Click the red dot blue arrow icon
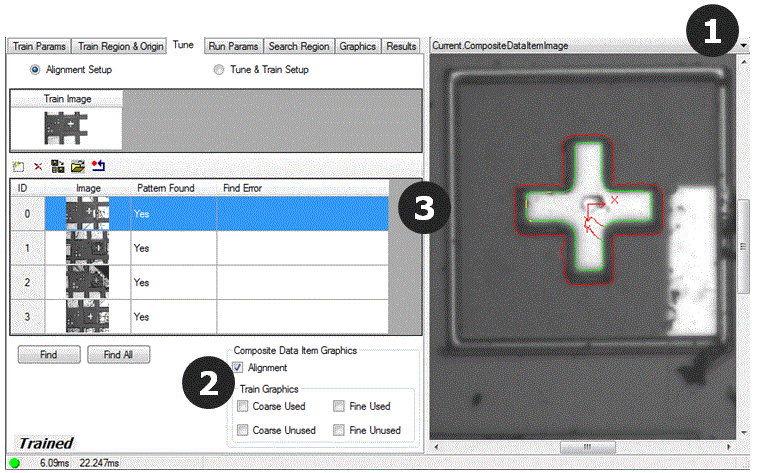Screen dimensions: 760x473 coord(98,166)
